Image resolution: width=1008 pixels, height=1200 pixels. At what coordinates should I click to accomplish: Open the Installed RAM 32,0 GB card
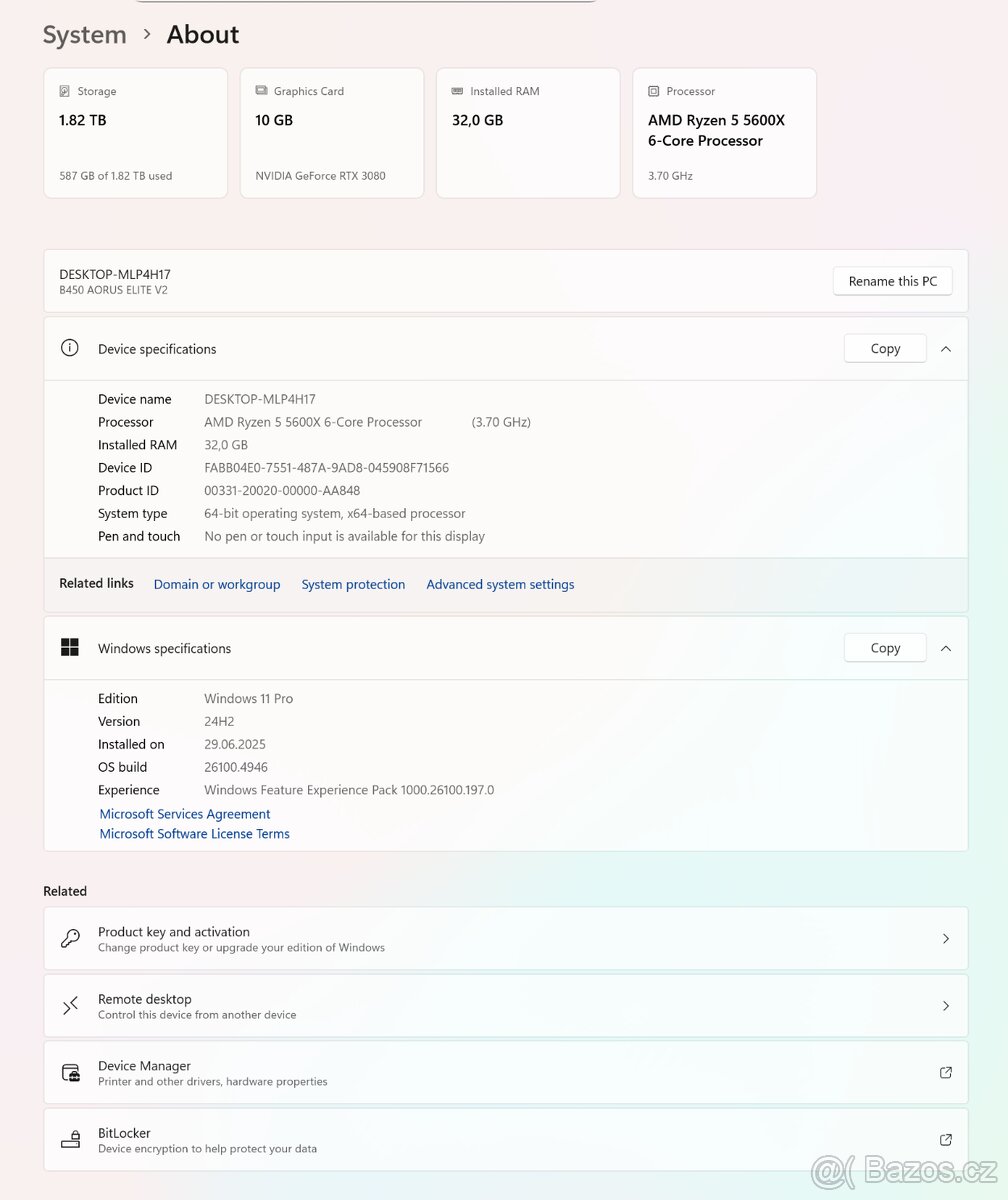coord(528,133)
